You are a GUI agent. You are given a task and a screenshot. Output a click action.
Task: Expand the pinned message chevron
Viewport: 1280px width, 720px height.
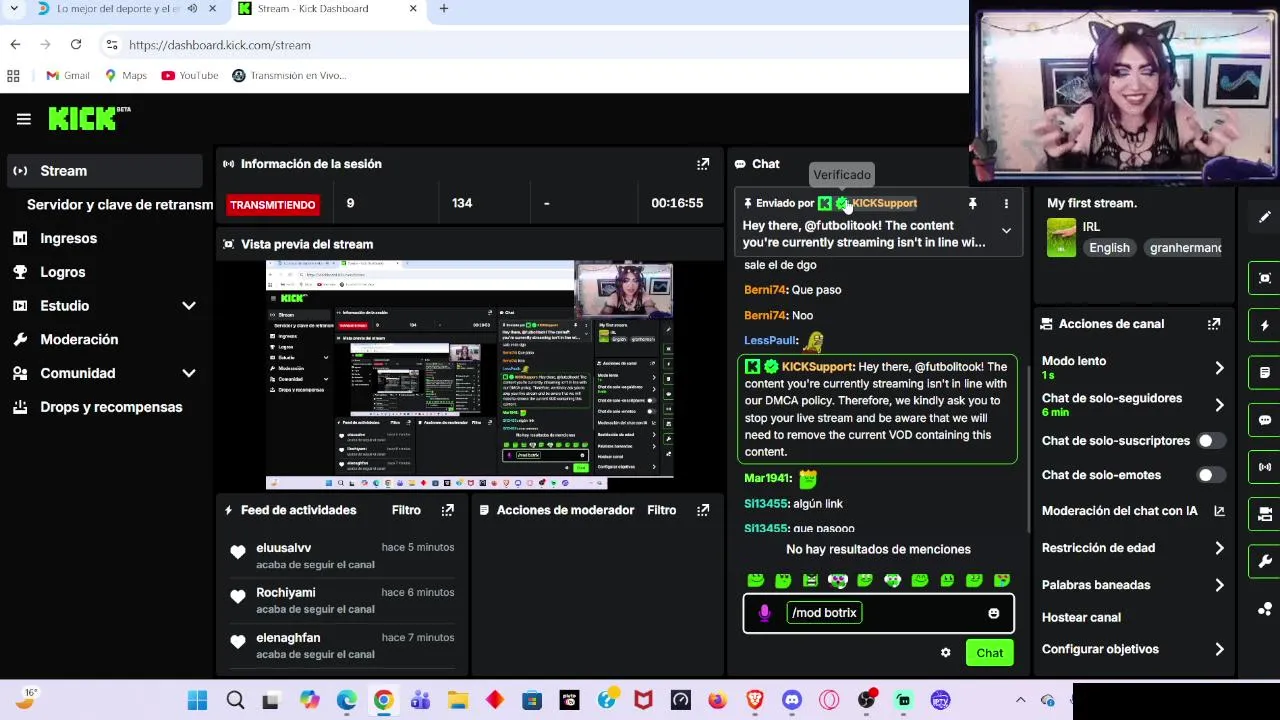pyautogui.click(x=1006, y=231)
